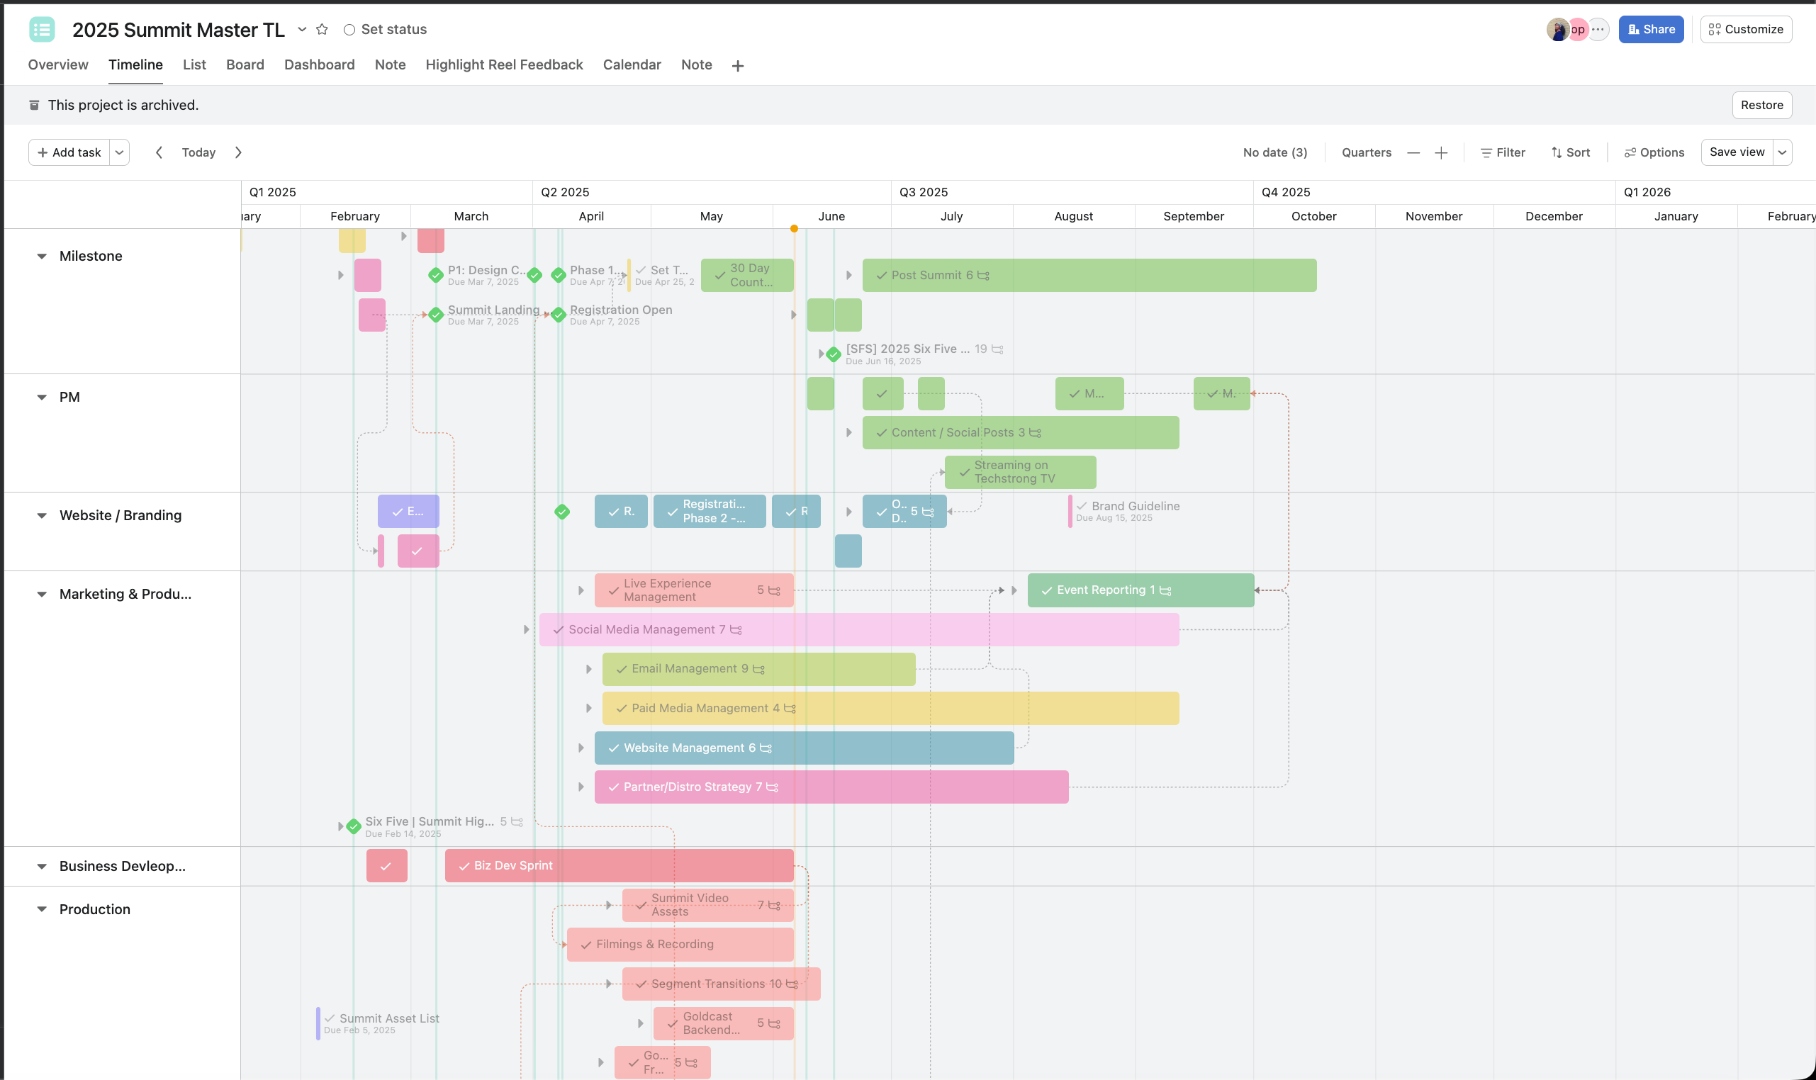Switch to the Board tab
This screenshot has width=1816, height=1080.
pos(245,65)
